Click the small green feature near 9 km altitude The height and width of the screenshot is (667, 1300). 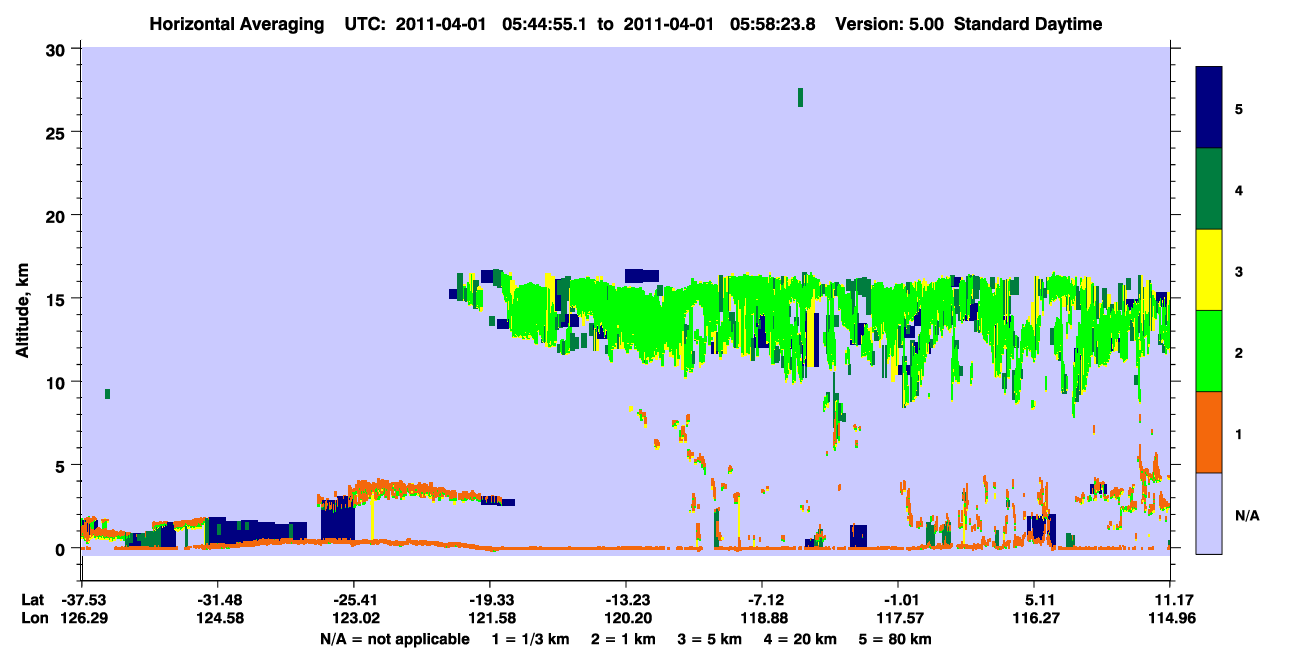pos(107,394)
